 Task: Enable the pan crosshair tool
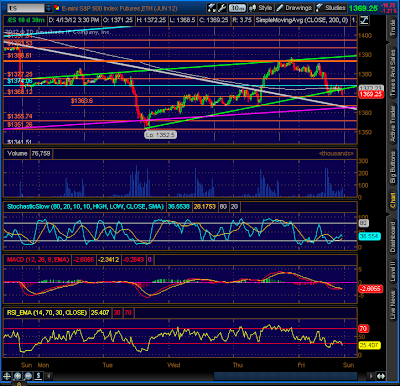tap(7, 376)
